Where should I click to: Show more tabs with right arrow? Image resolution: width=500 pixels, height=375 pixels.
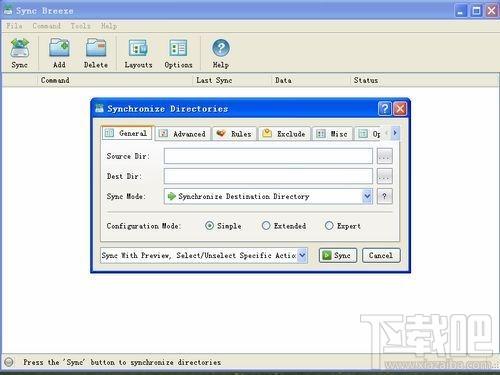395,133
